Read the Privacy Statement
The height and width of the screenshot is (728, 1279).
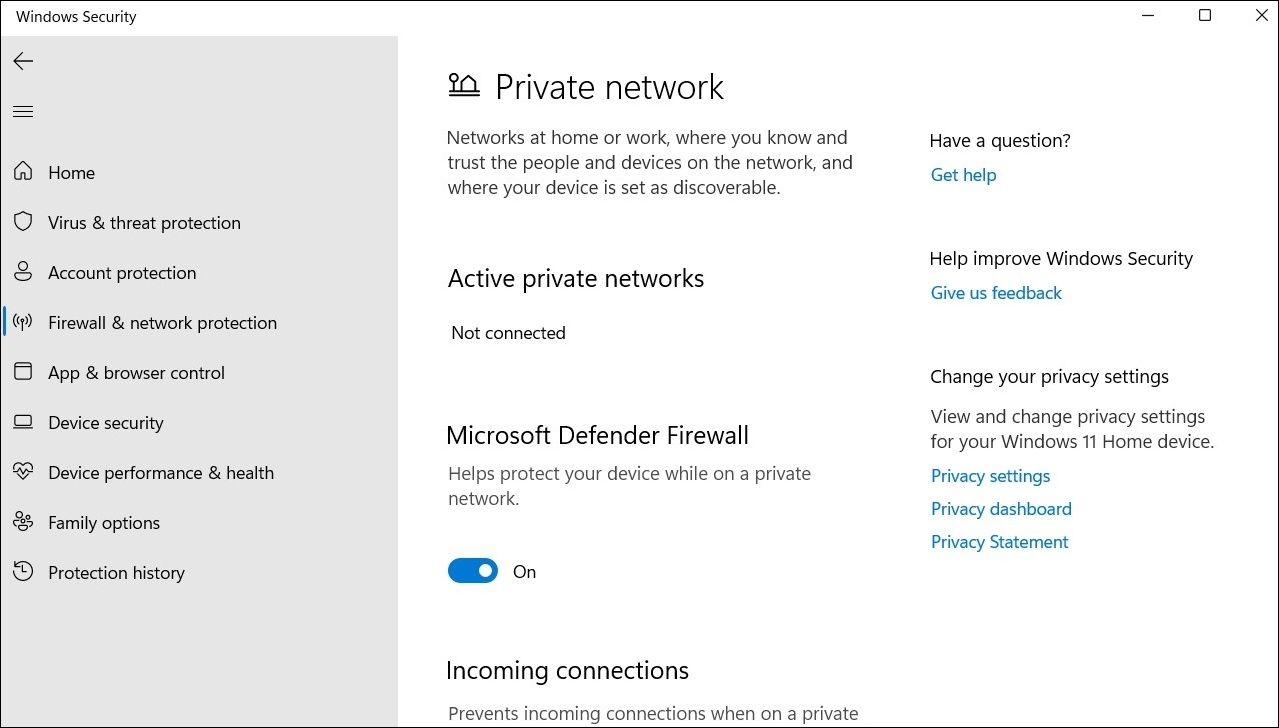click(998, 541)
